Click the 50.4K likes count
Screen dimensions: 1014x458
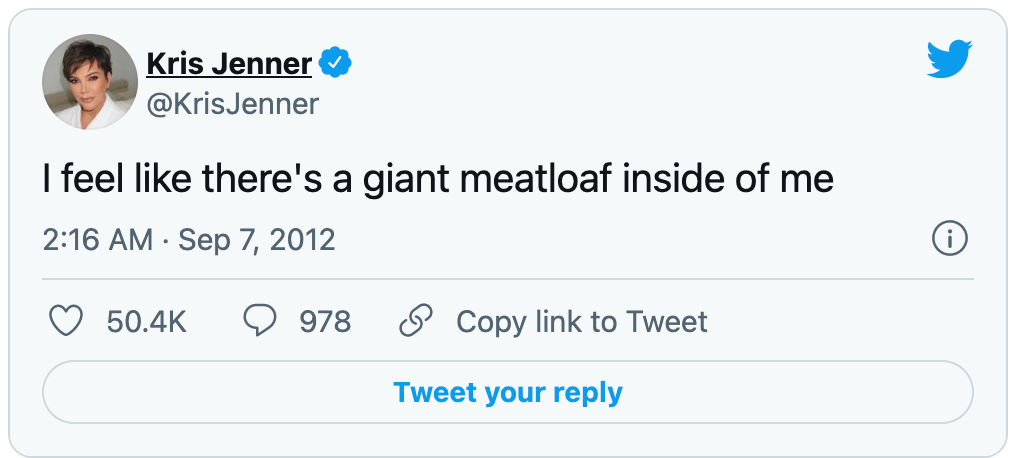pyautogui.click(x=147, y=321)
